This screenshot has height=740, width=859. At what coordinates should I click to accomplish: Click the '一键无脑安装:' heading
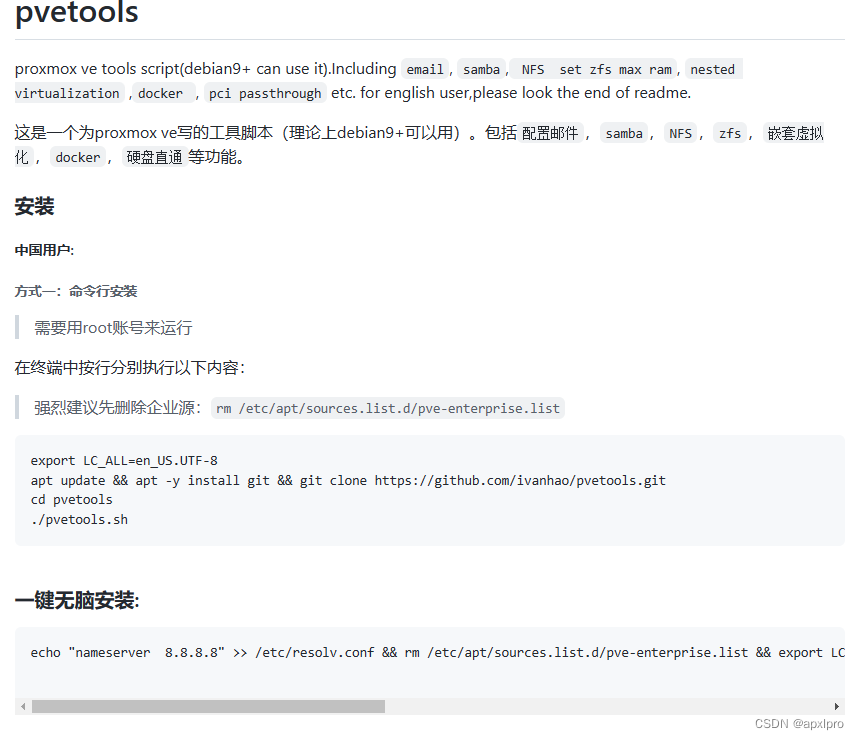(77, 600)
